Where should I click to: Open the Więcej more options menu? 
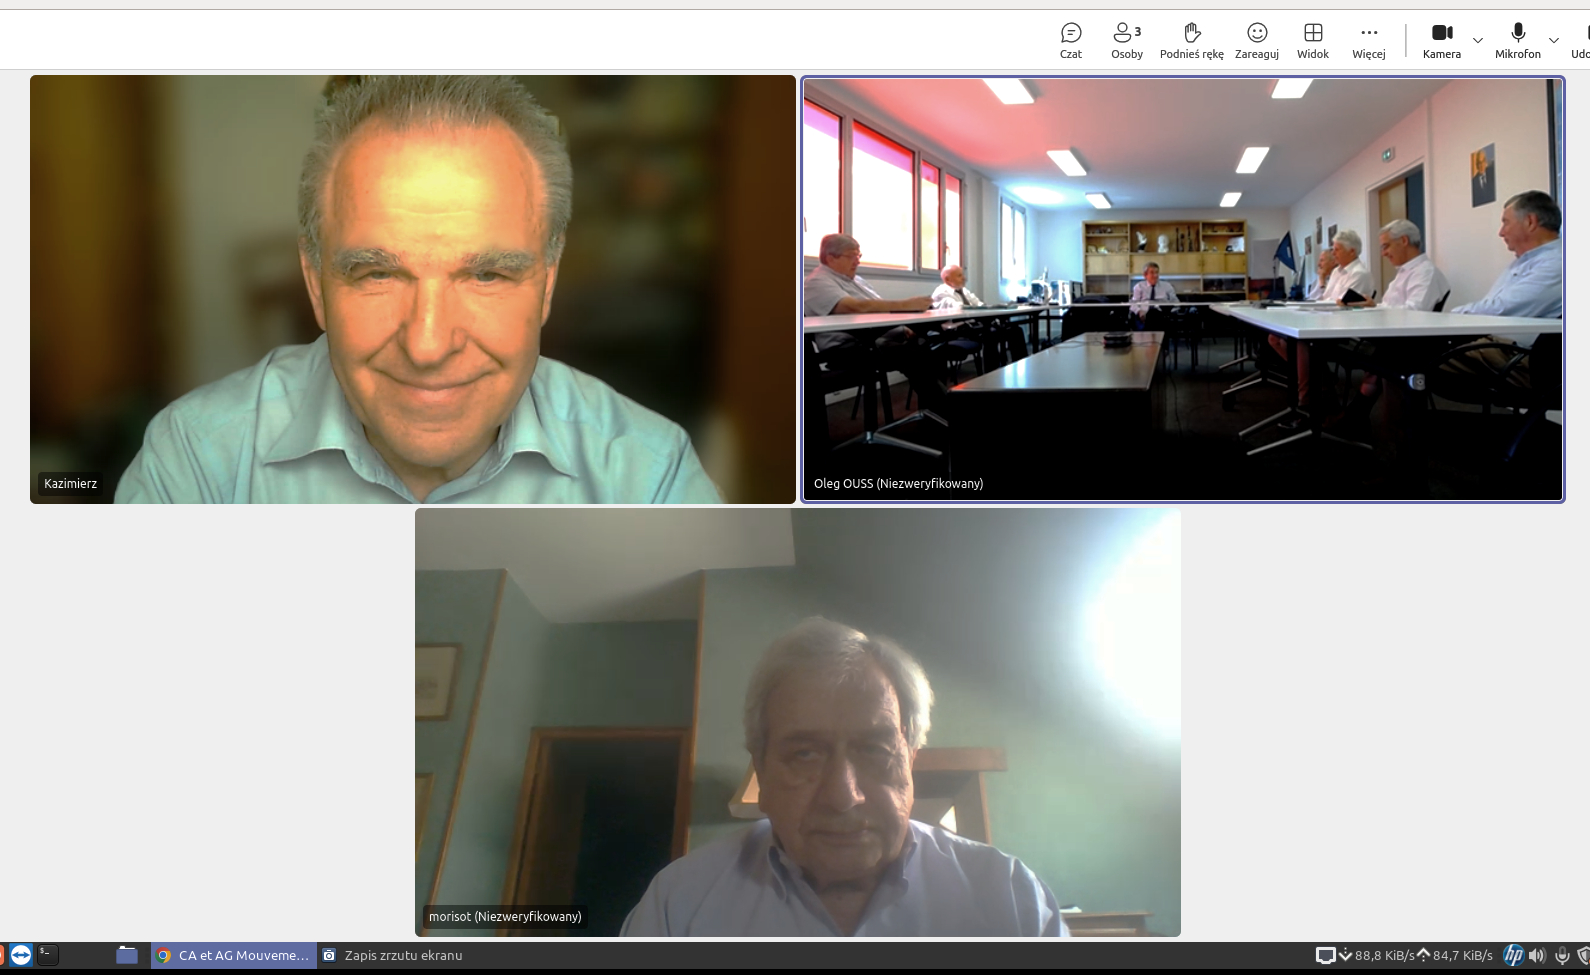point(1369,41)
